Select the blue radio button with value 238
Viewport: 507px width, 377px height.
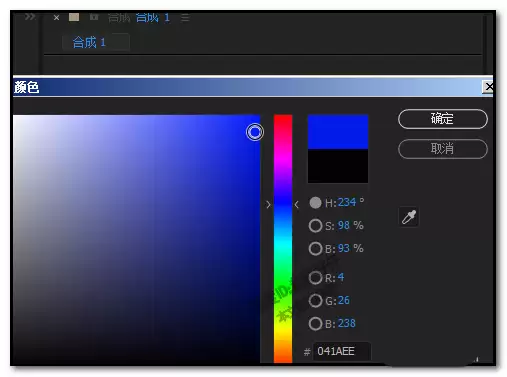(315, 324)
